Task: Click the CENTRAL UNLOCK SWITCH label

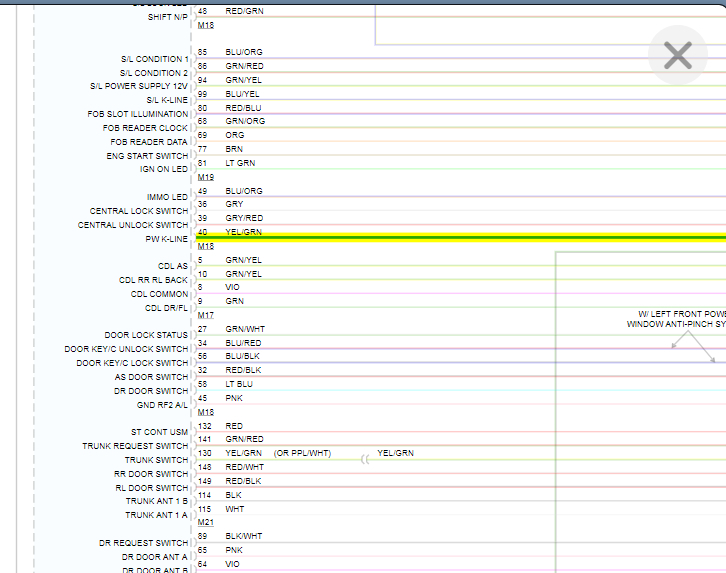Action: (x=133, y=225)
